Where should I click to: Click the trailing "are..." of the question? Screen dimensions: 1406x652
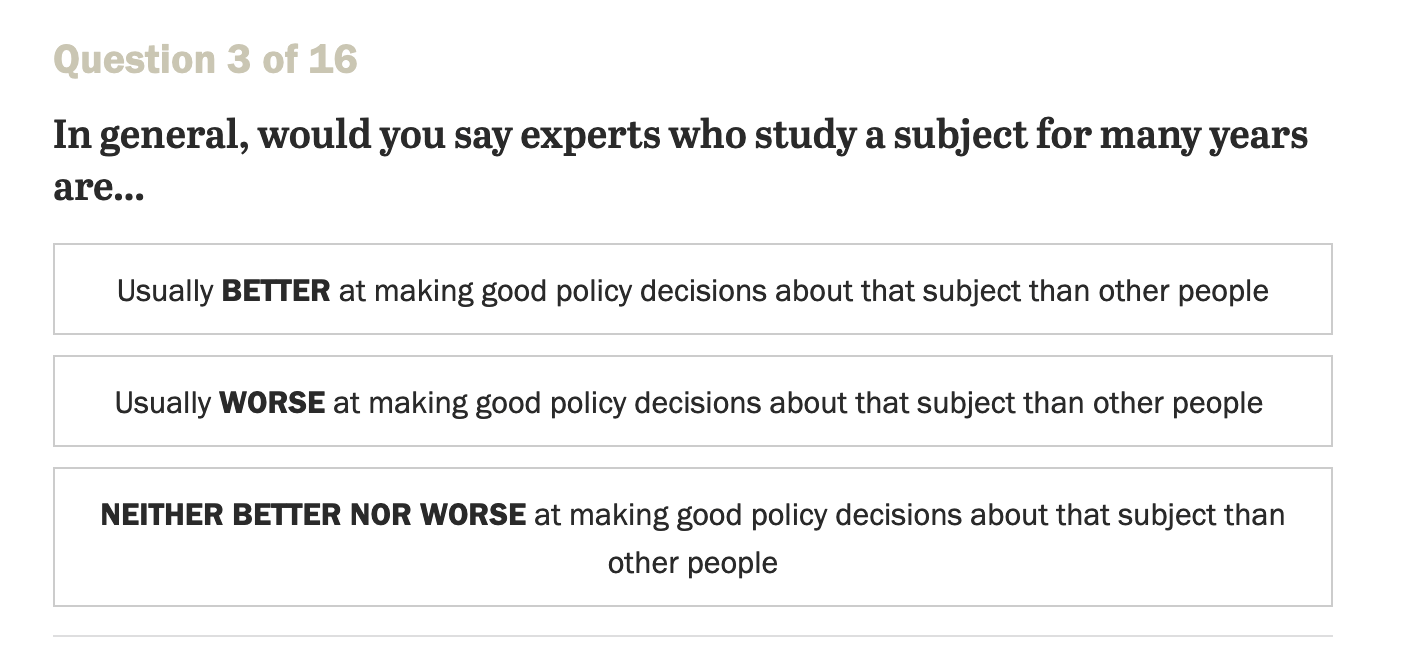coord(99,187)
